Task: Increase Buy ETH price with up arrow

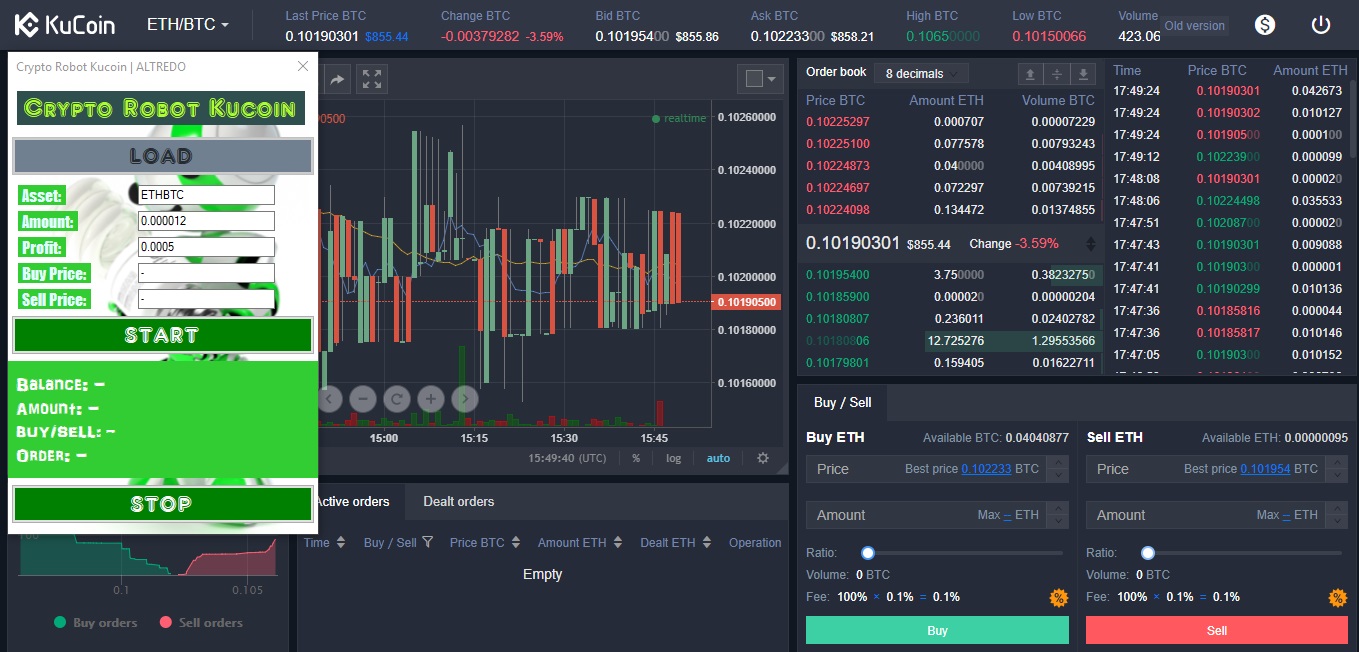Action: [1060, 463]
